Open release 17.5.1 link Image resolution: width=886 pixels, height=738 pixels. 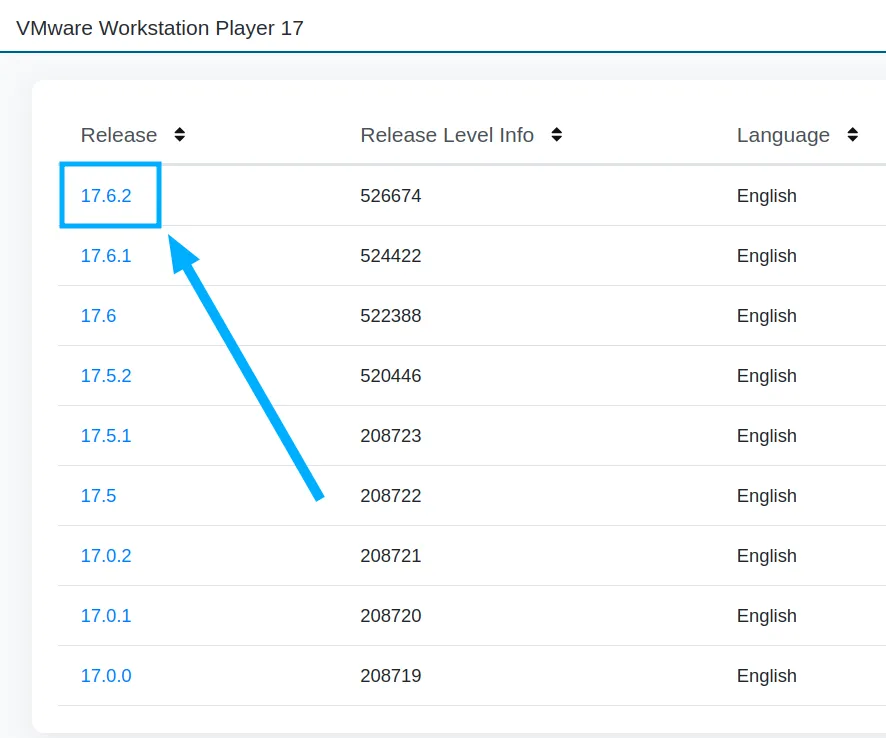pyautogui.click(x=106, y=436)
